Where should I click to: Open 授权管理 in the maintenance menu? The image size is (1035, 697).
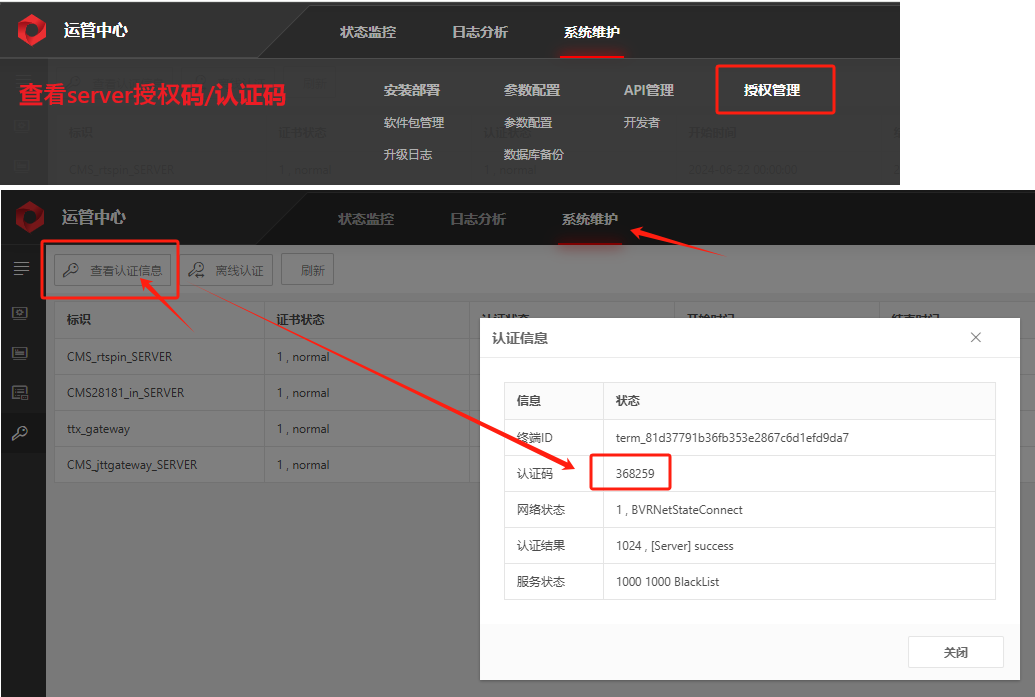772,90
